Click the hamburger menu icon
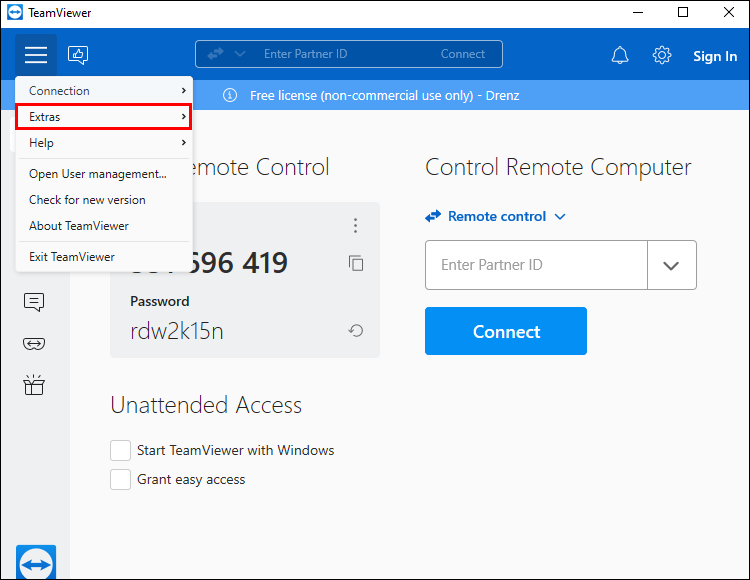The image size is (750, 580). click(x=36, y=55)
